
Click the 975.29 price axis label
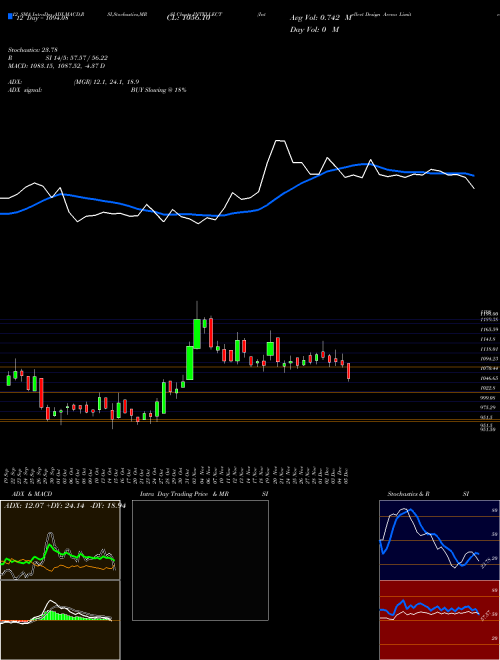(489, 407)
